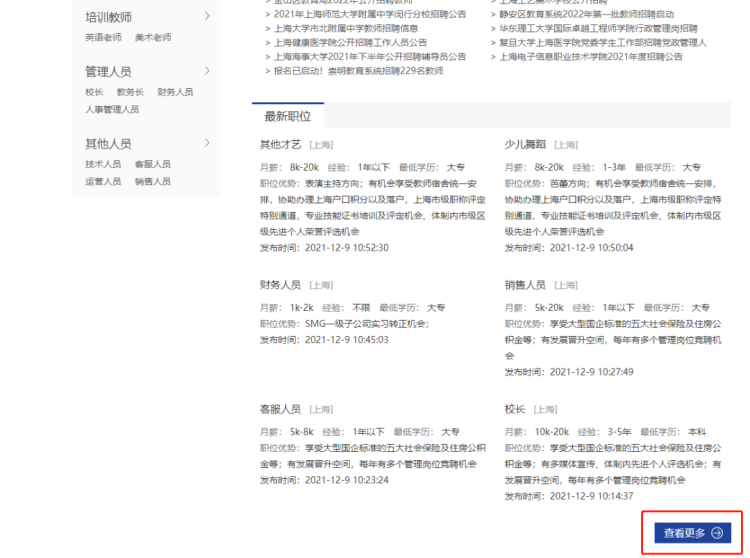The image size is (750, 558).
Task: View the 客服人员 job posting title
Action: (280, 409)
